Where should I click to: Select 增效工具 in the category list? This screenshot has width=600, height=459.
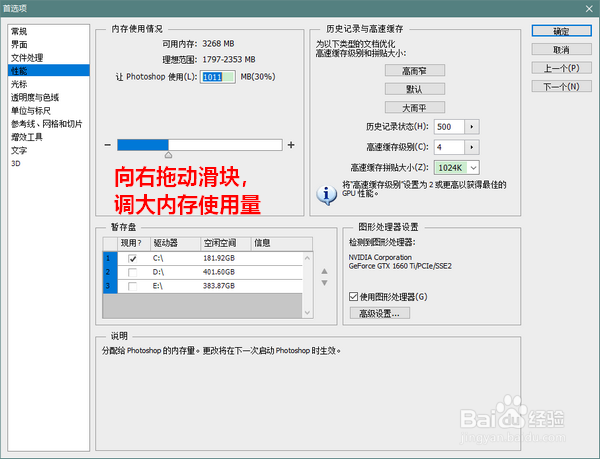[x=49, y=137]
